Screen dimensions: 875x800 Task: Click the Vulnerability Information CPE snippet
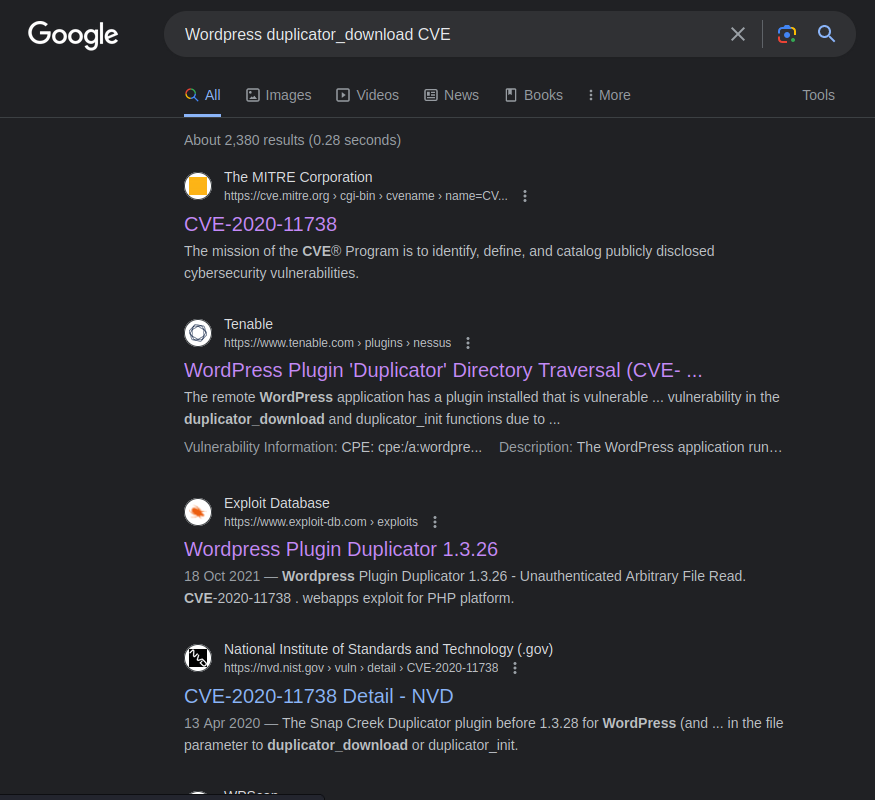pyautogui.click(x=333, y=447)
